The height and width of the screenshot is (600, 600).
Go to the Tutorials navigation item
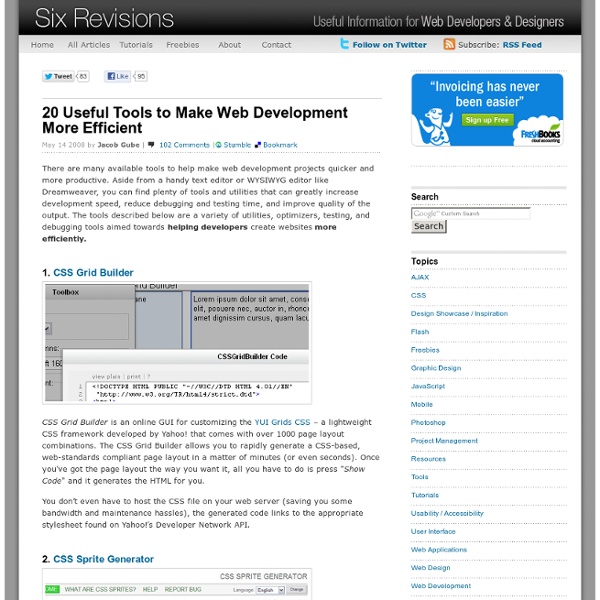point(136,45)
